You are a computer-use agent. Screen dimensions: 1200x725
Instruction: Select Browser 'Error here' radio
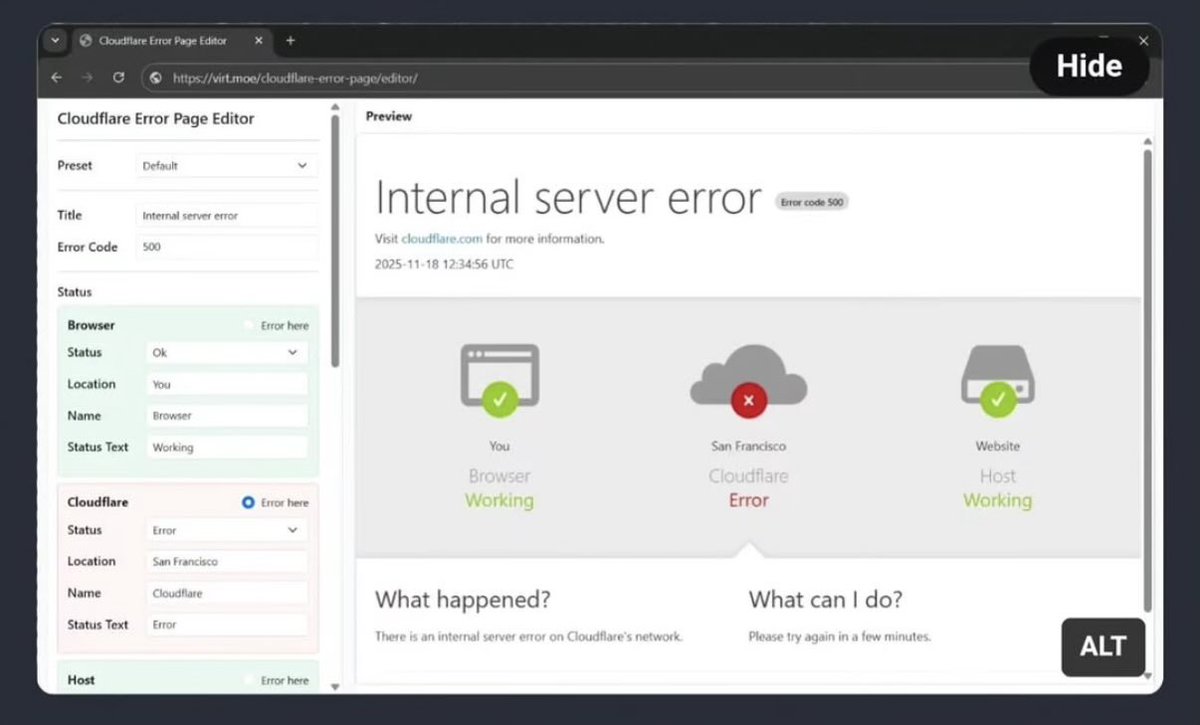(x=249, y=325)
